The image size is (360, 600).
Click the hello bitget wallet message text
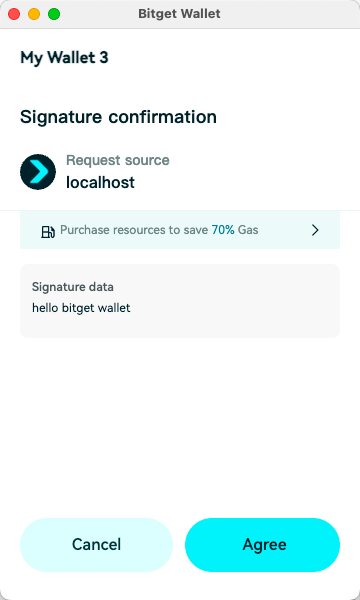pyautogui.click(x=81, y=308)
